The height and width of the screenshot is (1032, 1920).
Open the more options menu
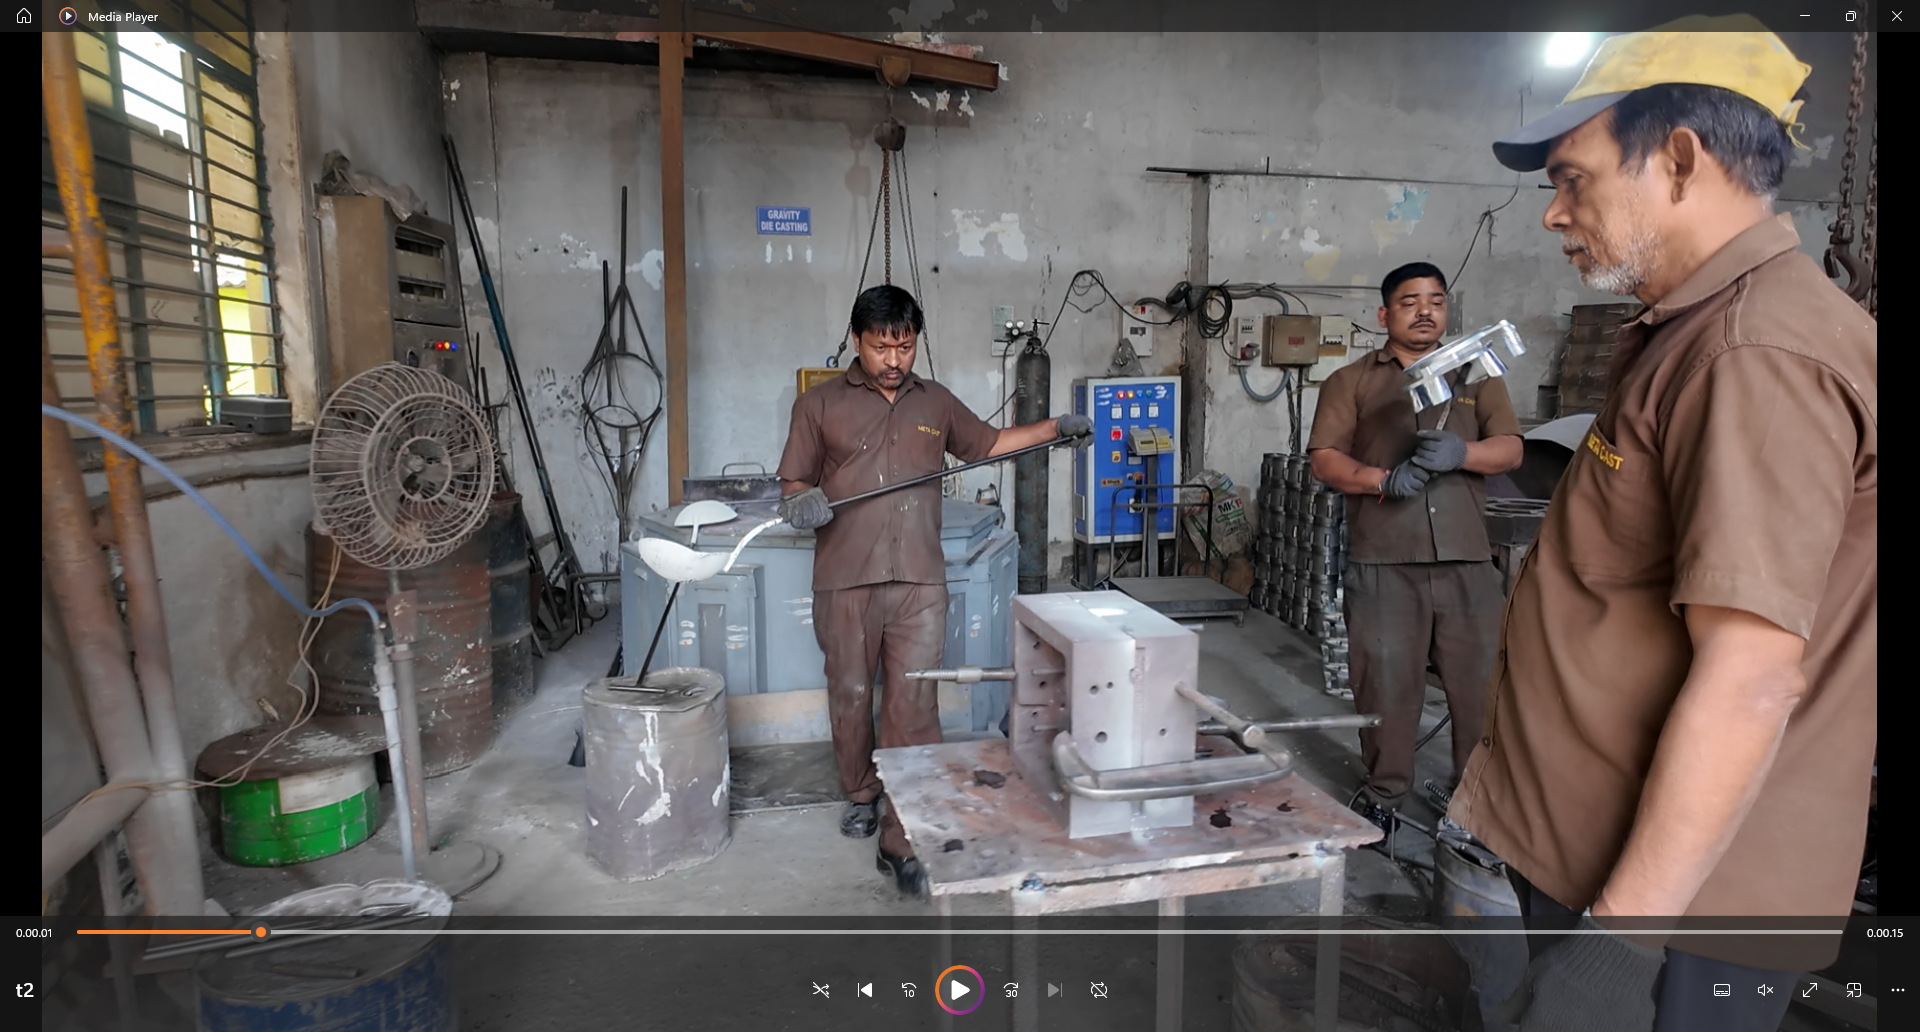tap(1898, 990)
